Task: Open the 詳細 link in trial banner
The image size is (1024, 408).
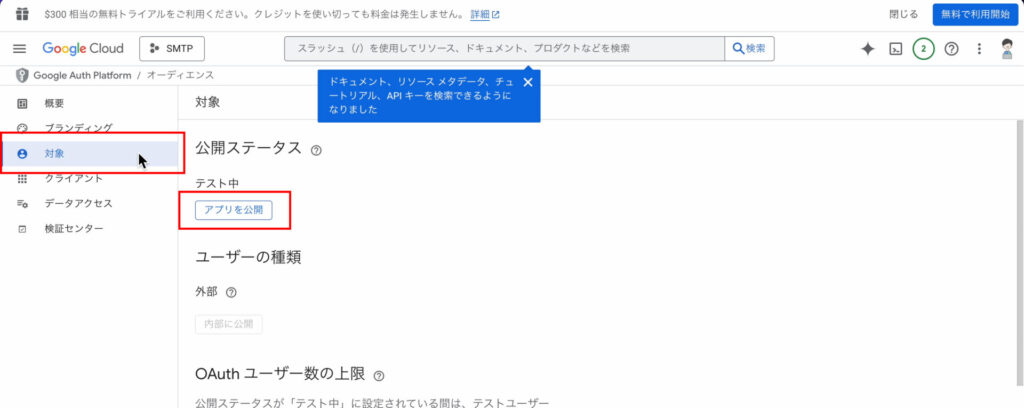Action: click(x=485, y=14)
